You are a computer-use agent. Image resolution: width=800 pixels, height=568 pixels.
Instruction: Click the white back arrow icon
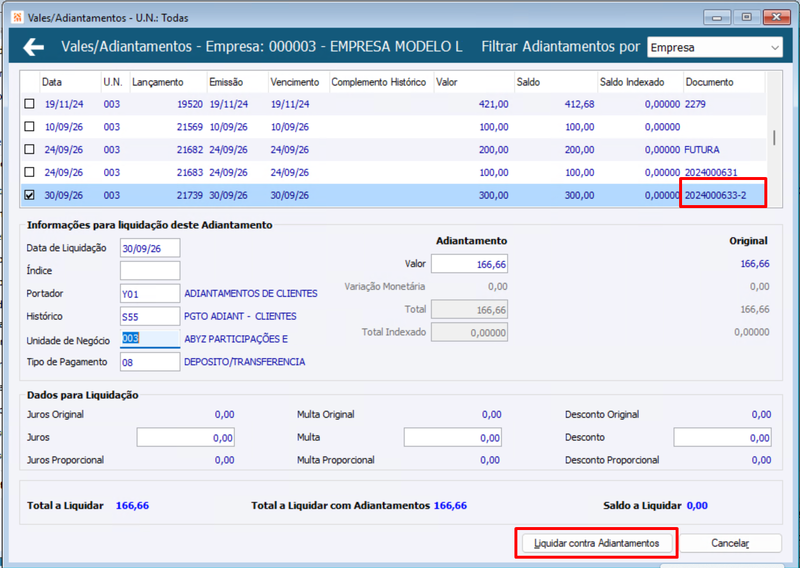pyautogui.click(x=34, y=47)
